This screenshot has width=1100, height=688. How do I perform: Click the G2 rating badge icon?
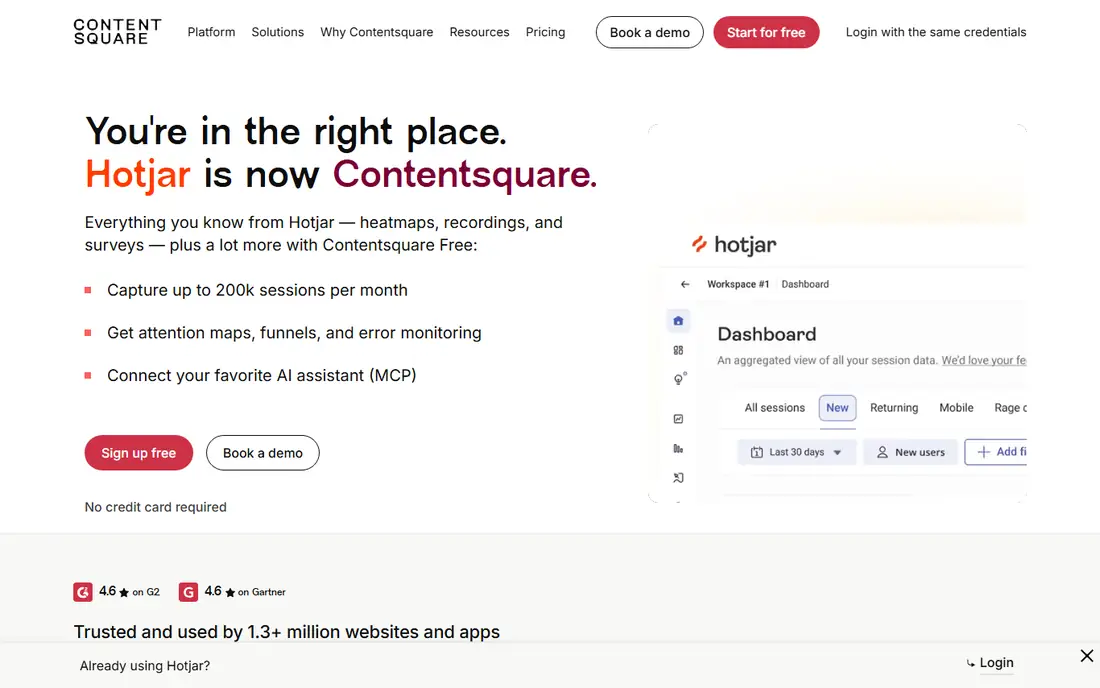pos(83,593)
